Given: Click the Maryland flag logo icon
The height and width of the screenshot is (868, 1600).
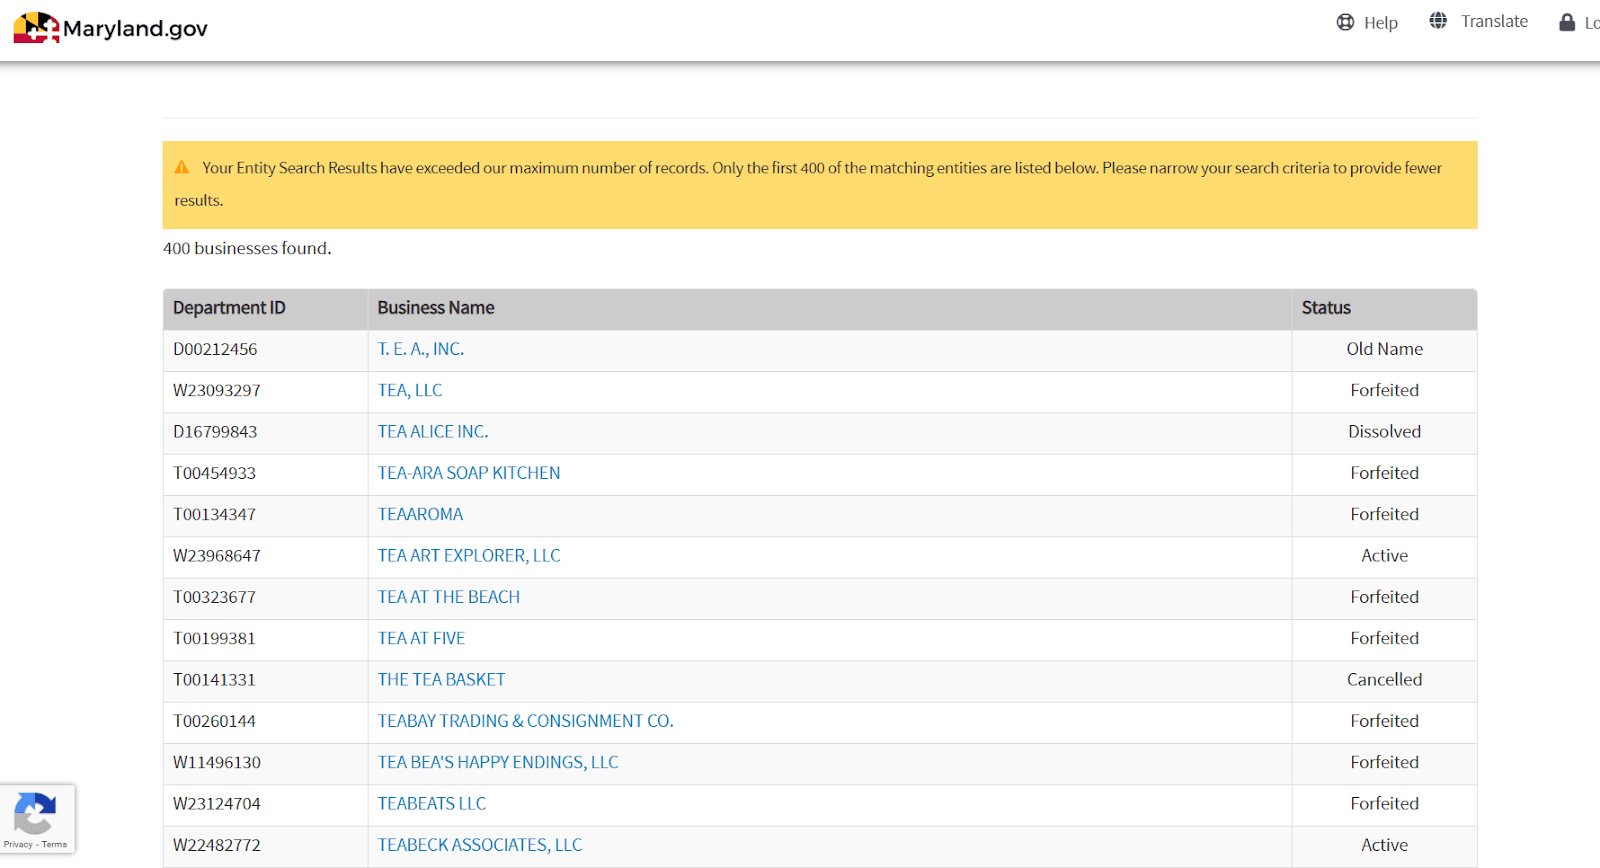Looking at the screenshot, I should pos(36,28).
